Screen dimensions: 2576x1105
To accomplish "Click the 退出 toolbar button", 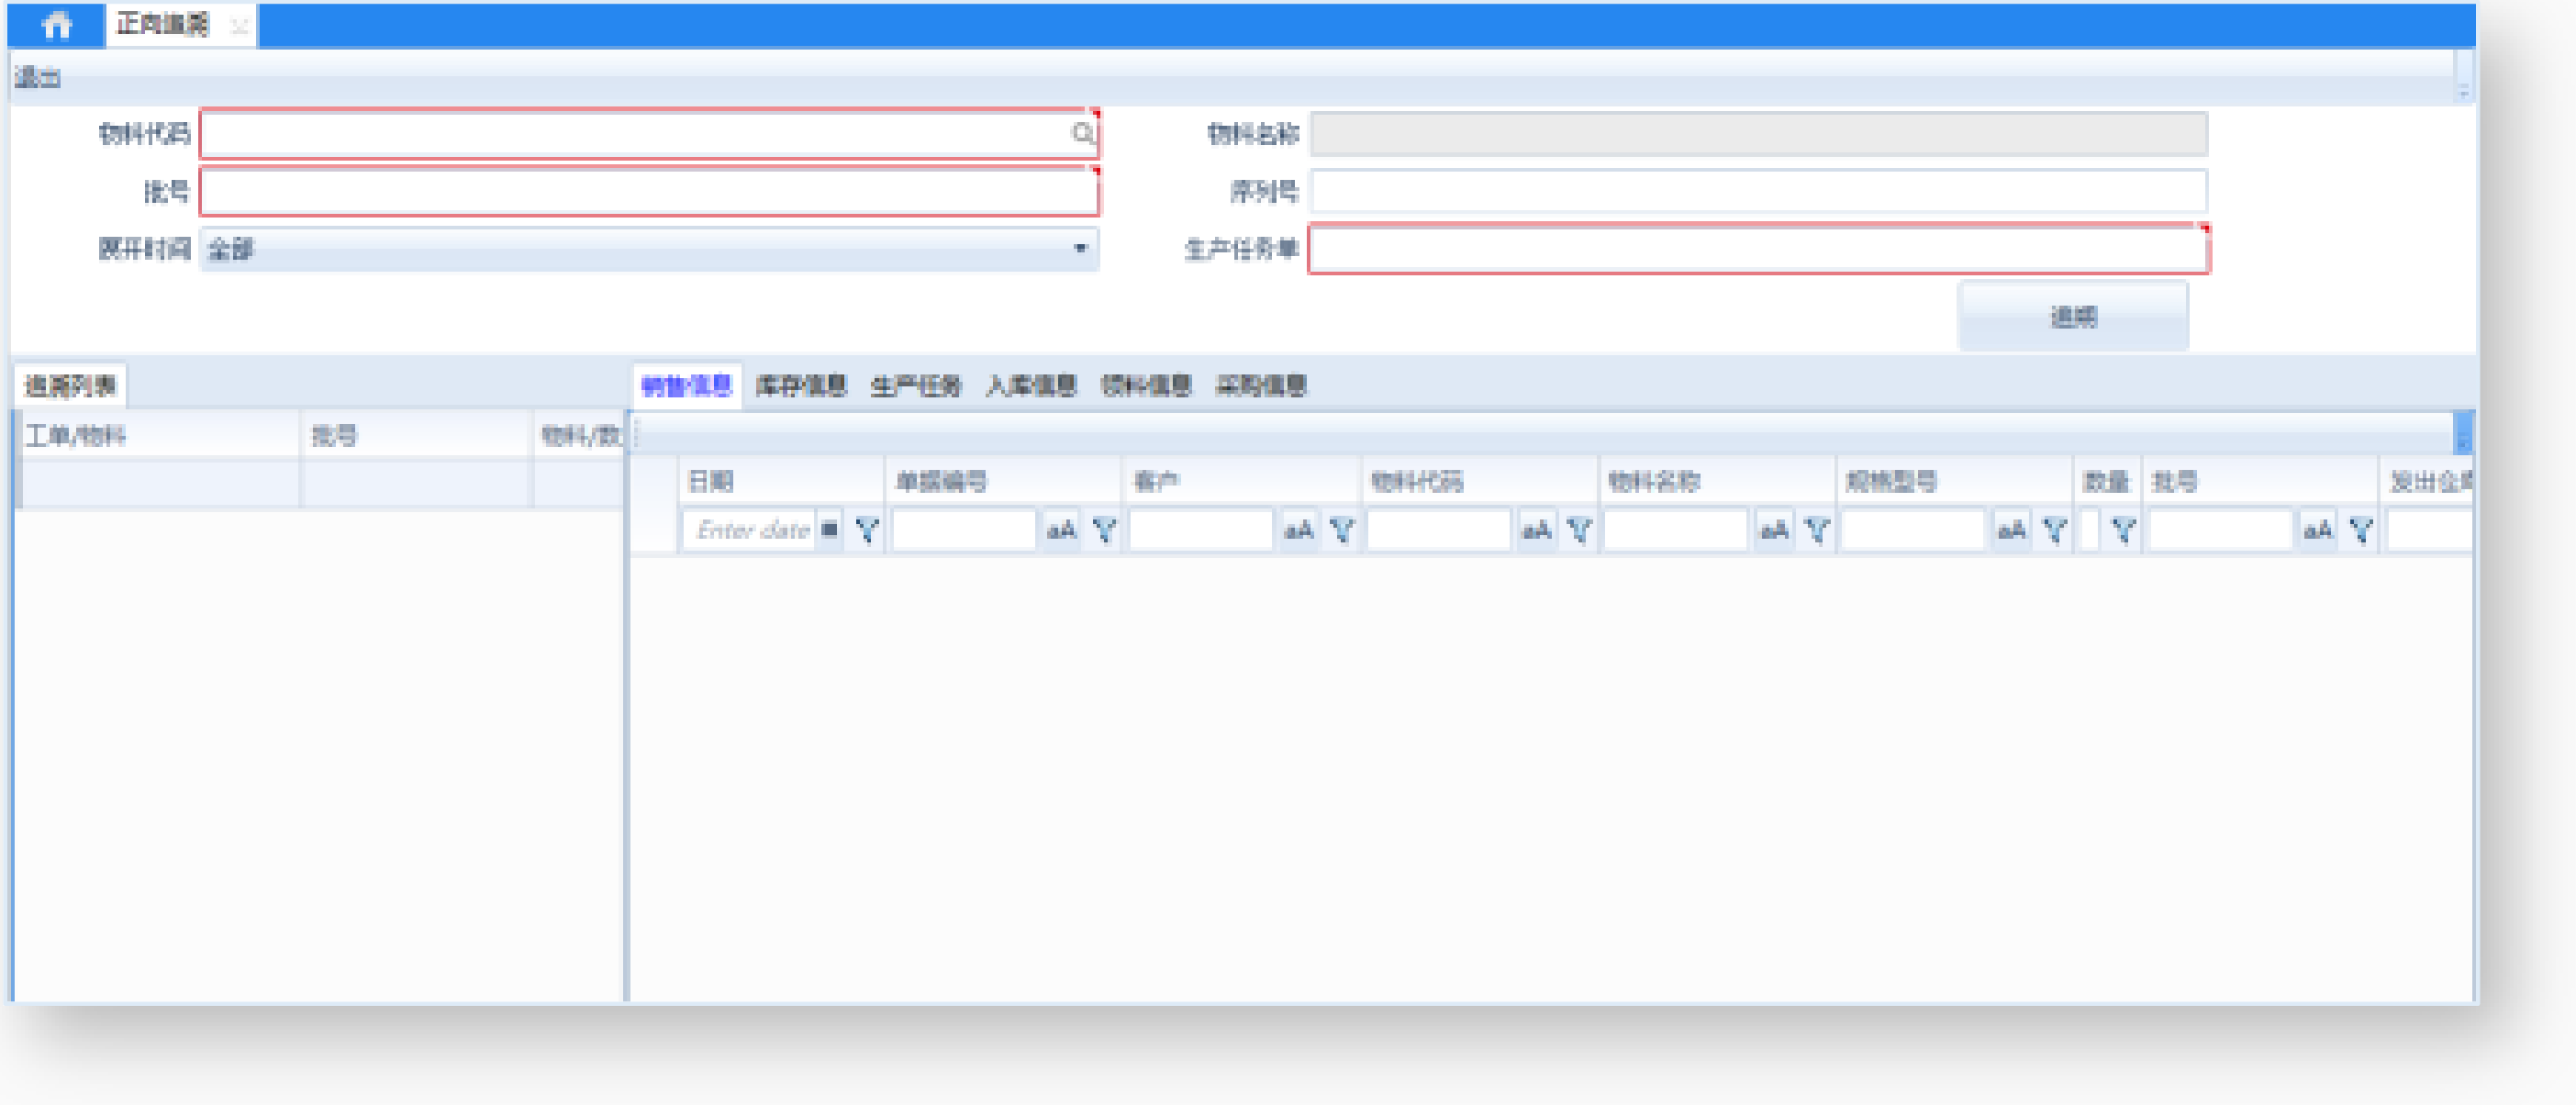I will click(x=38, y=77).
